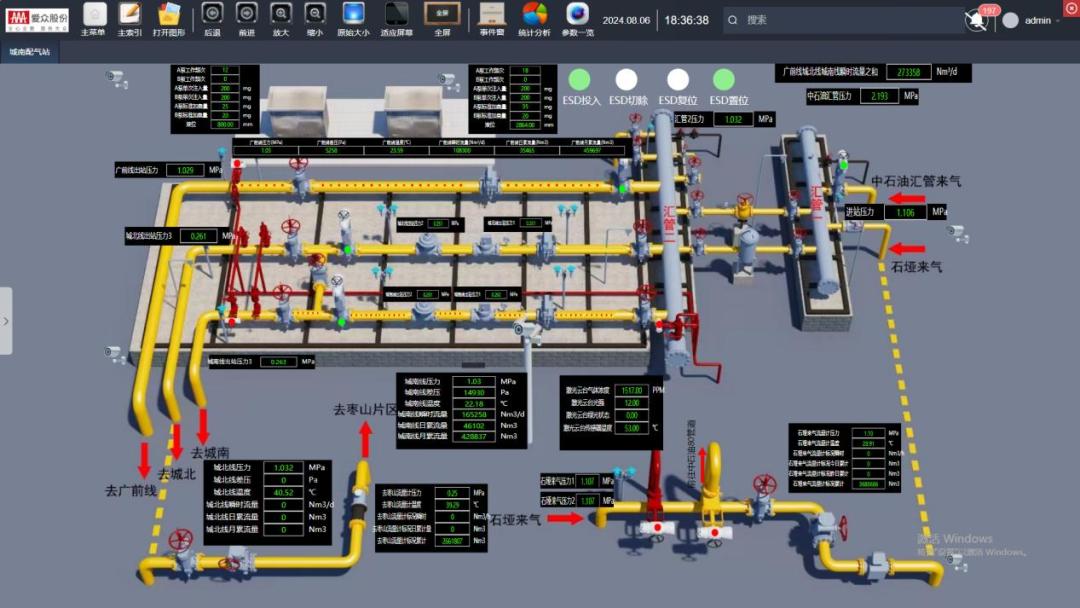Click the 中石油汇管来气 label
Image resolution: width=1080 pixels, height=608 pixels.
[x=916, y=182]
